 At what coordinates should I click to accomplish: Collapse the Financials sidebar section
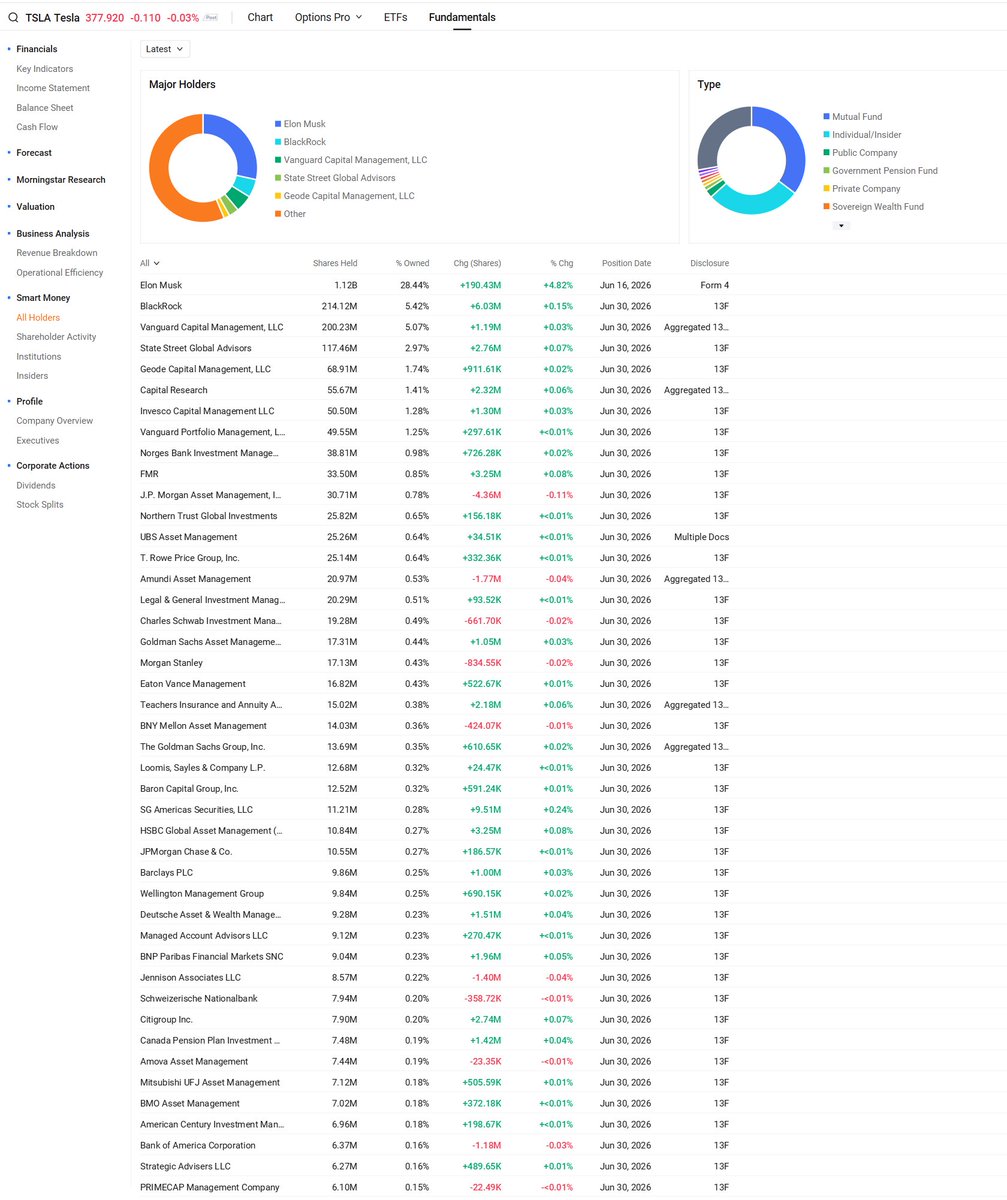(37, 49)
